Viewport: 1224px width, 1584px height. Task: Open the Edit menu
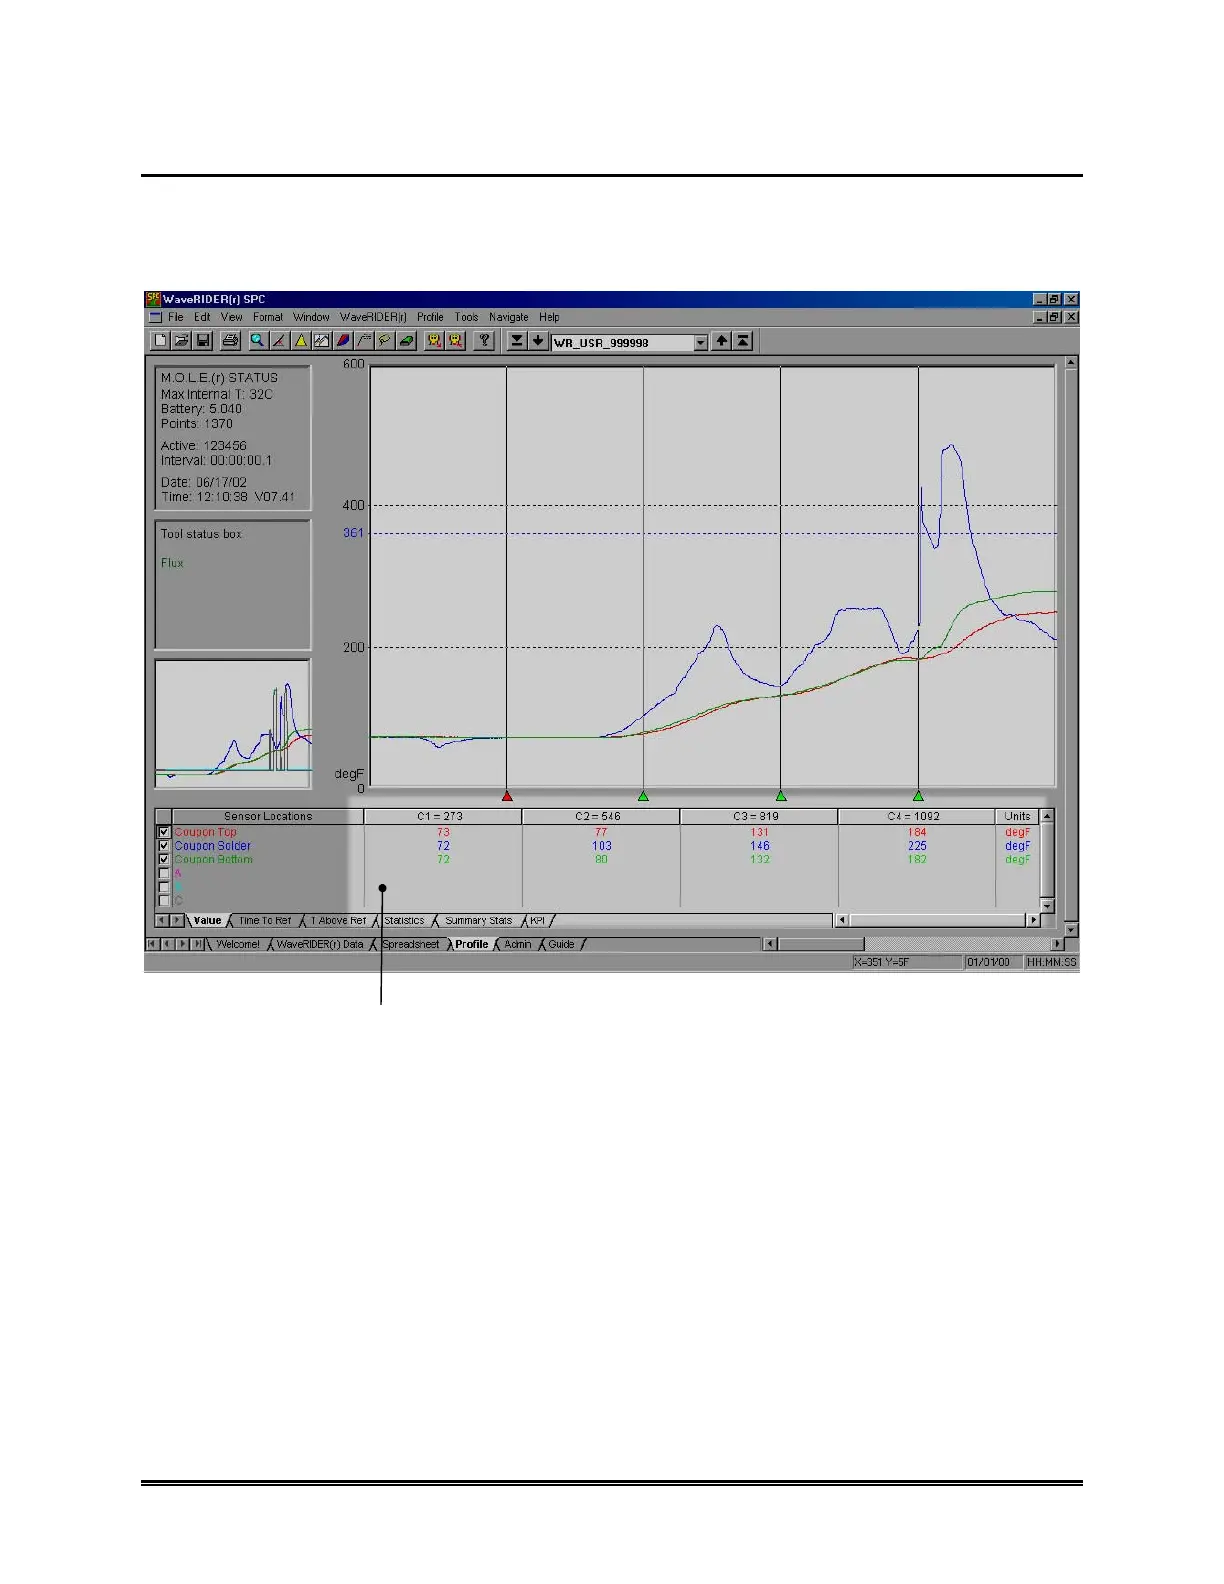(x=202, y=317)
